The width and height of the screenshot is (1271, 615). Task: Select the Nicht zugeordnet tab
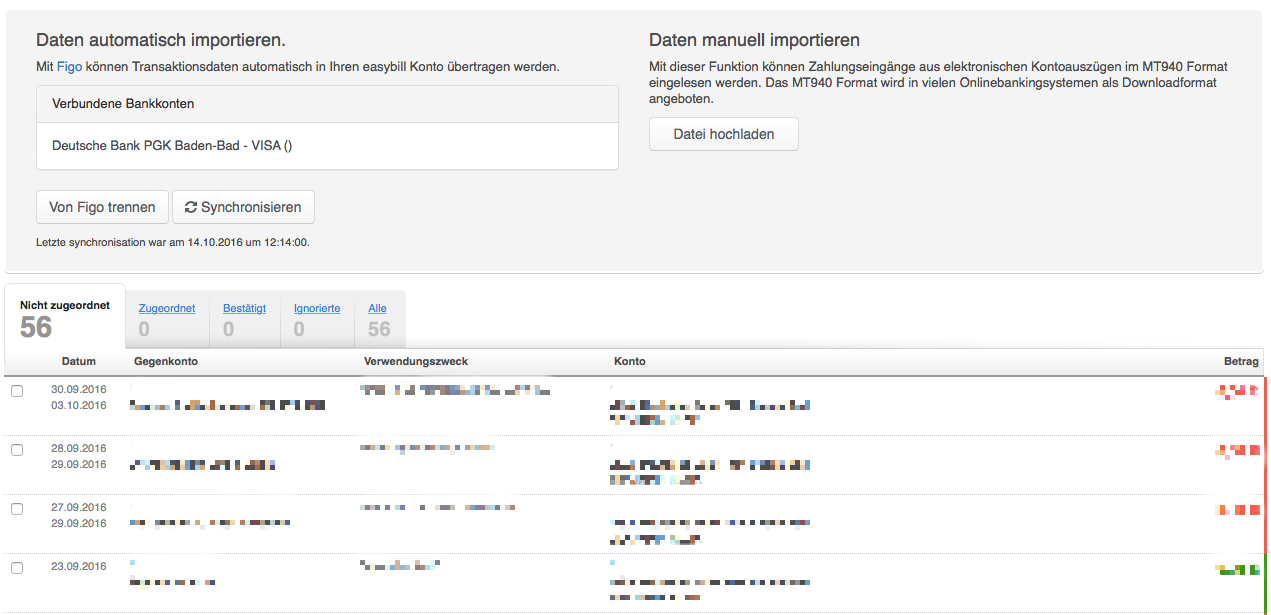[65, 317]
